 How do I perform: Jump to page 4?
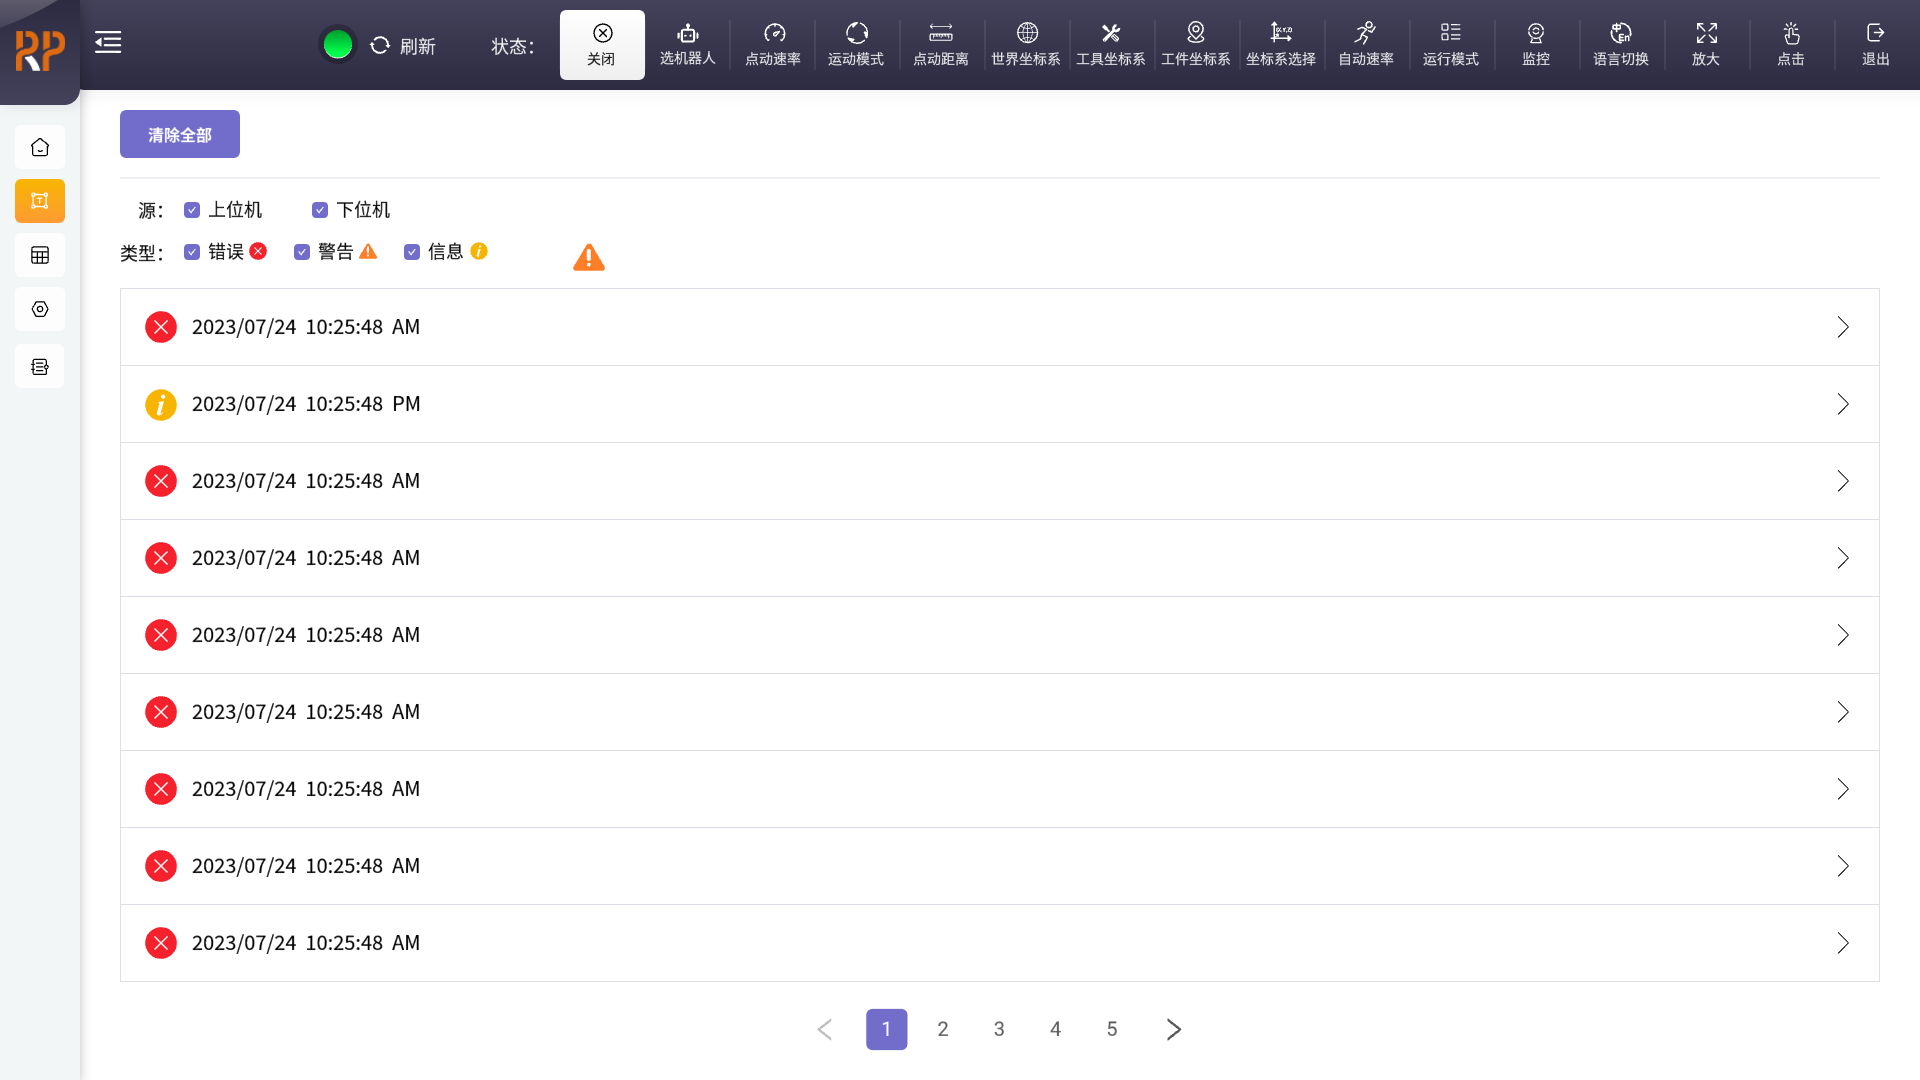pyautogui.click(x=1055, y=1029)
